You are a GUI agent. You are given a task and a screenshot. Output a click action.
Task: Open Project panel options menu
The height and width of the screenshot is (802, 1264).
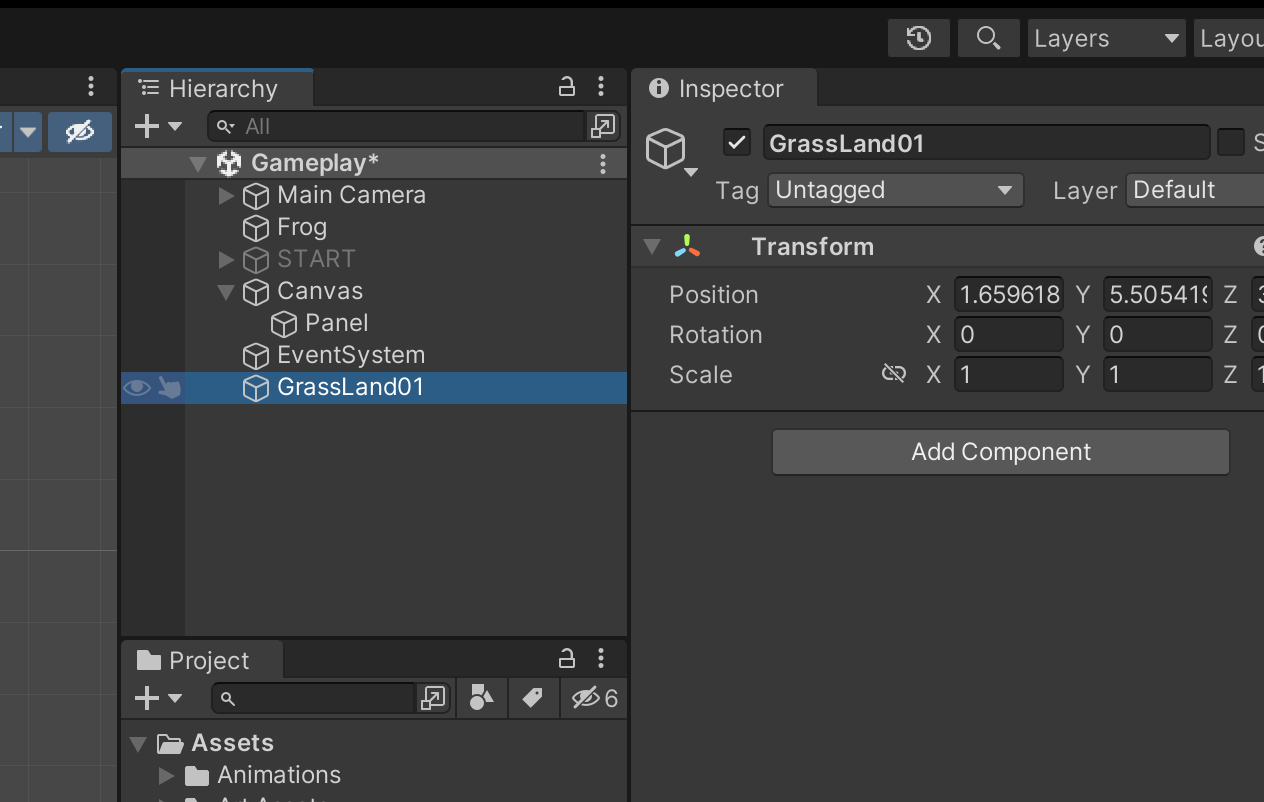601,659
